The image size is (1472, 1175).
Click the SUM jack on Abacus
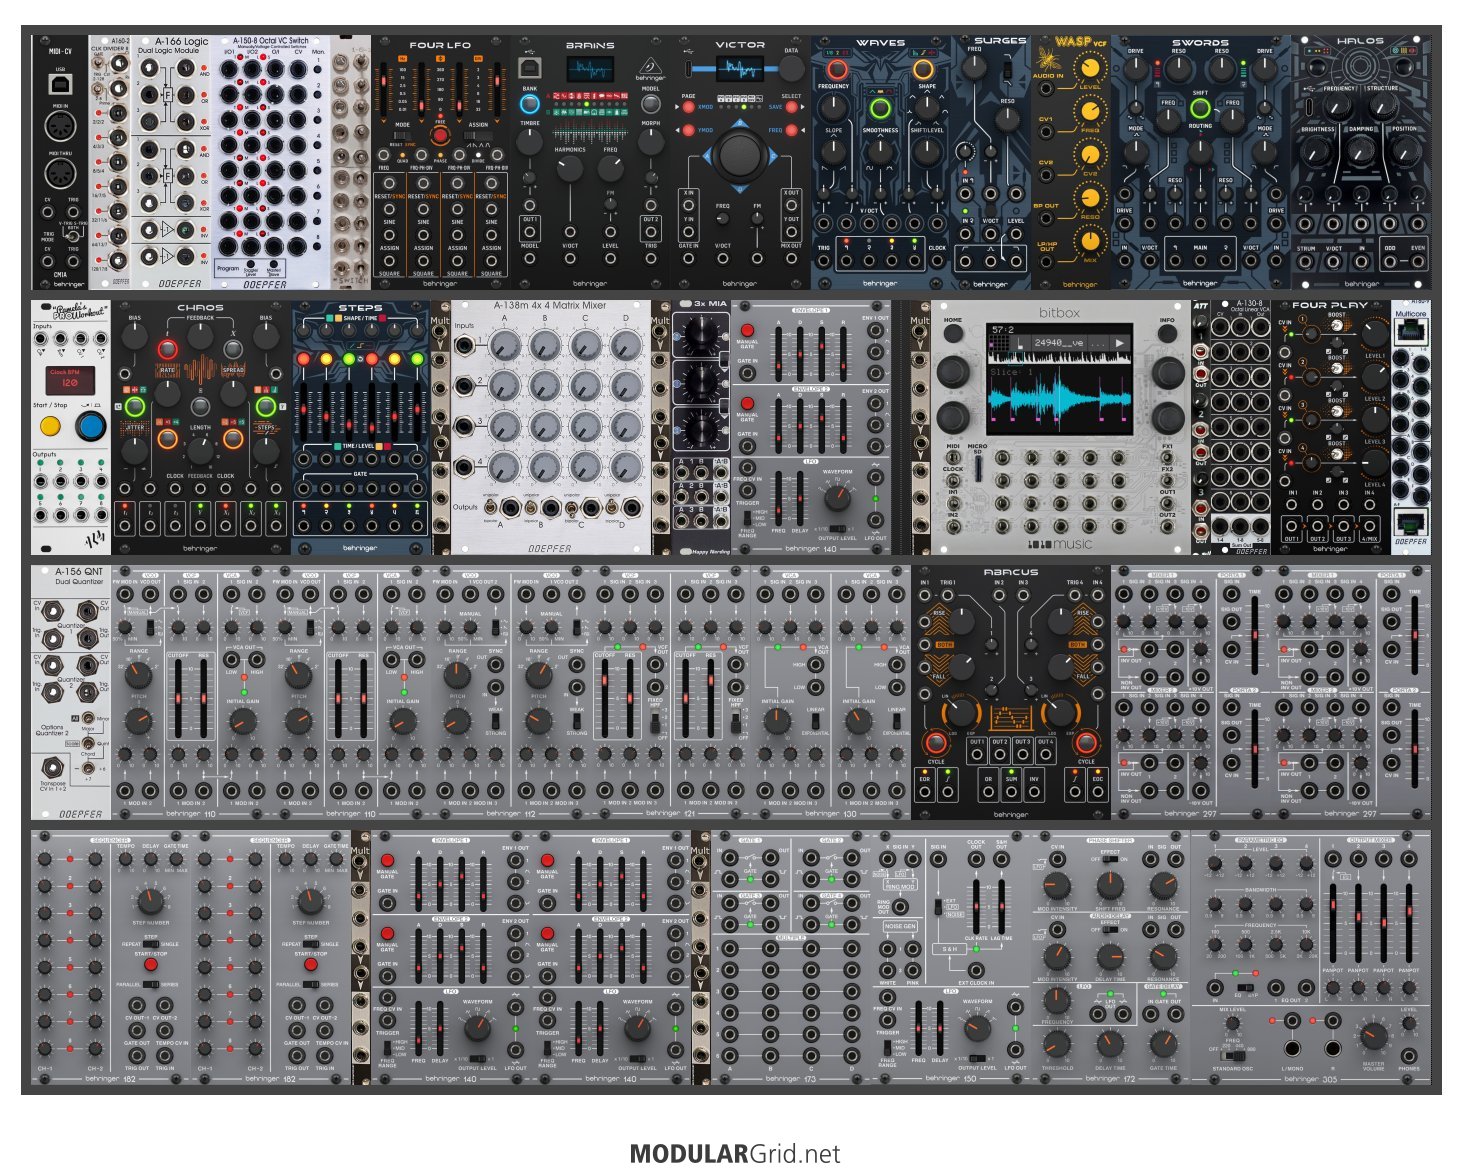point(1011,791)
